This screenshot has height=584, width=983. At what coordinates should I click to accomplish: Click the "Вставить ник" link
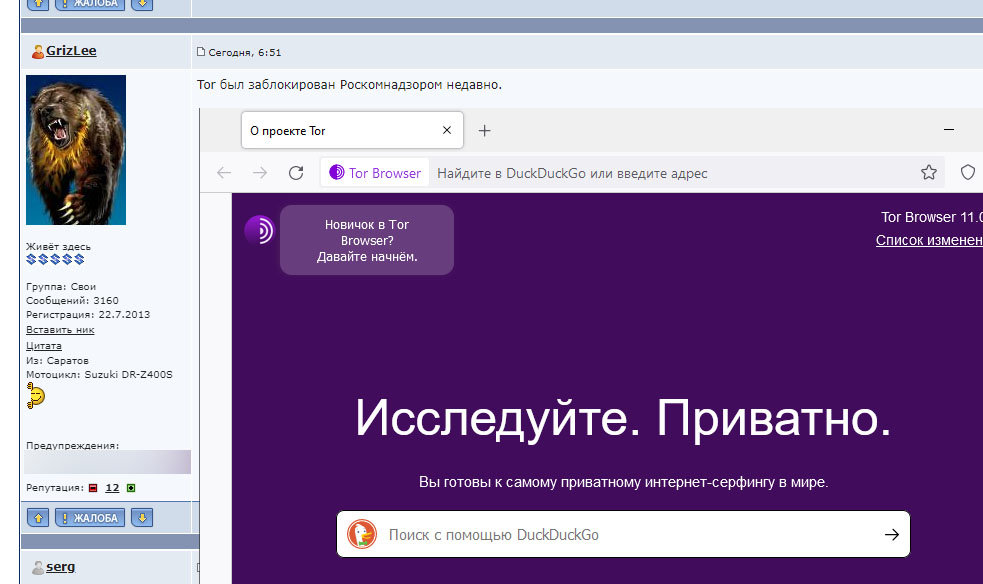60,330
